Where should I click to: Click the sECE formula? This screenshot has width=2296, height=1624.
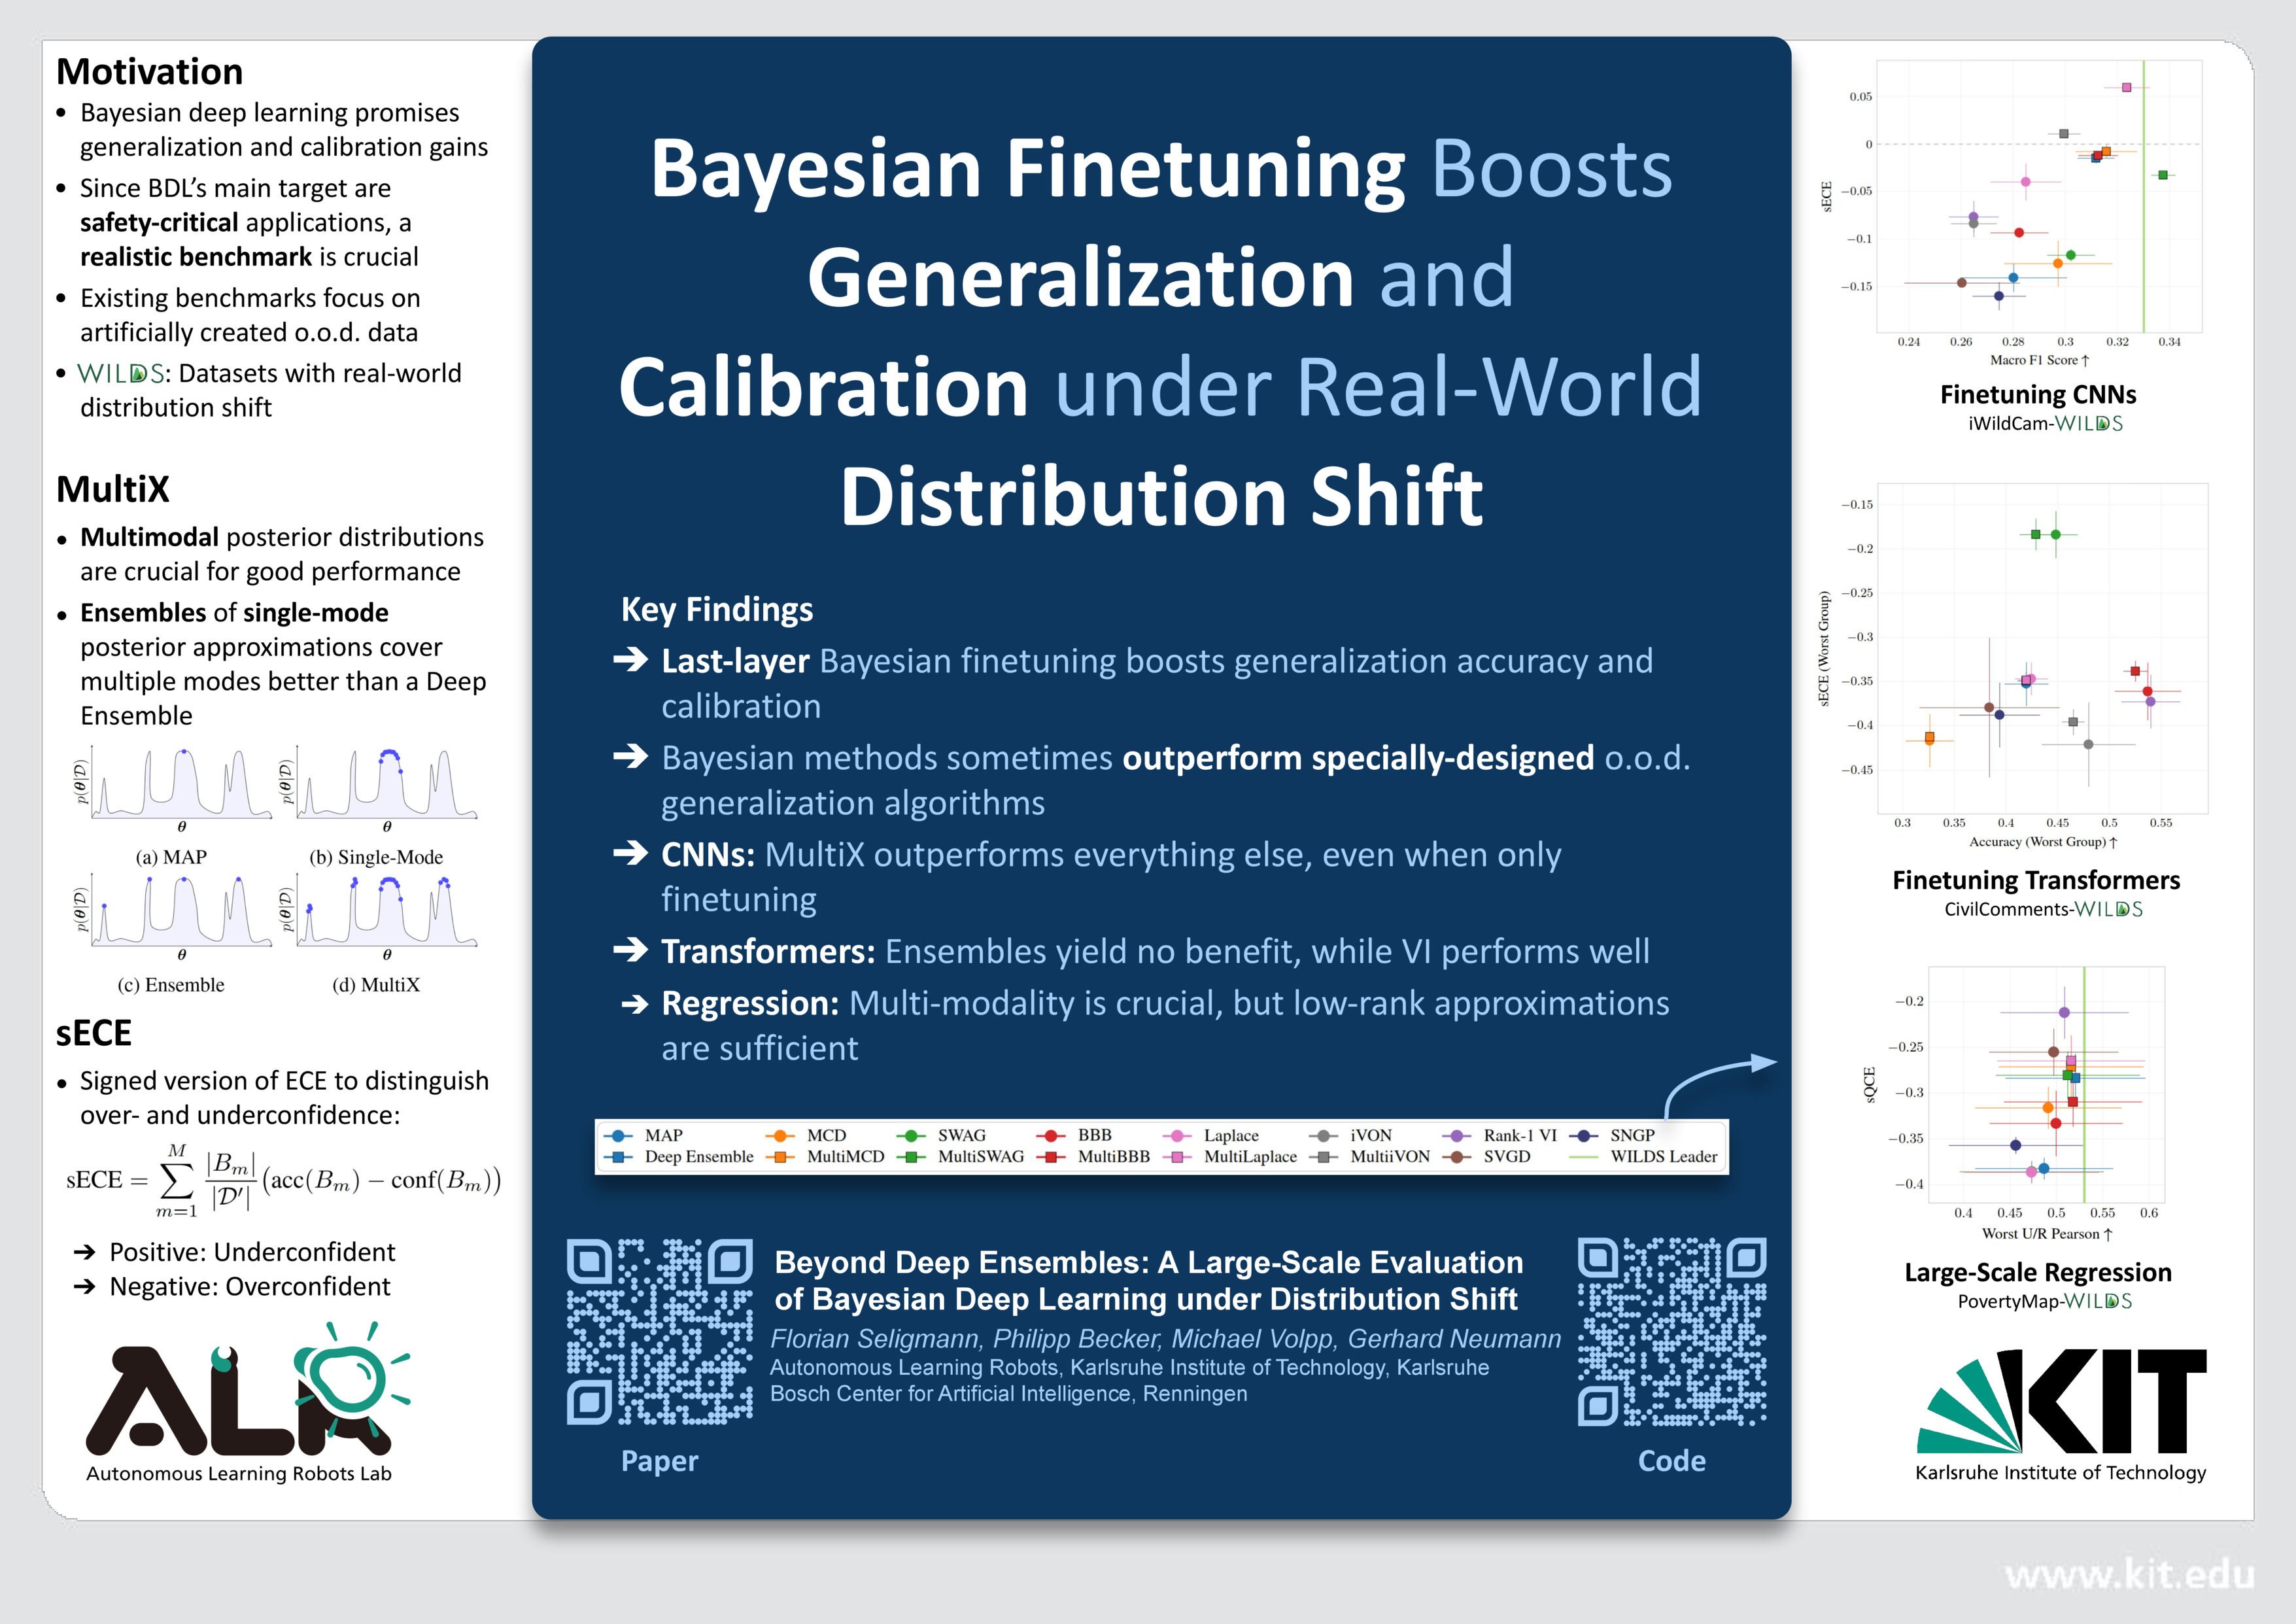click(x=283, y=1181)
